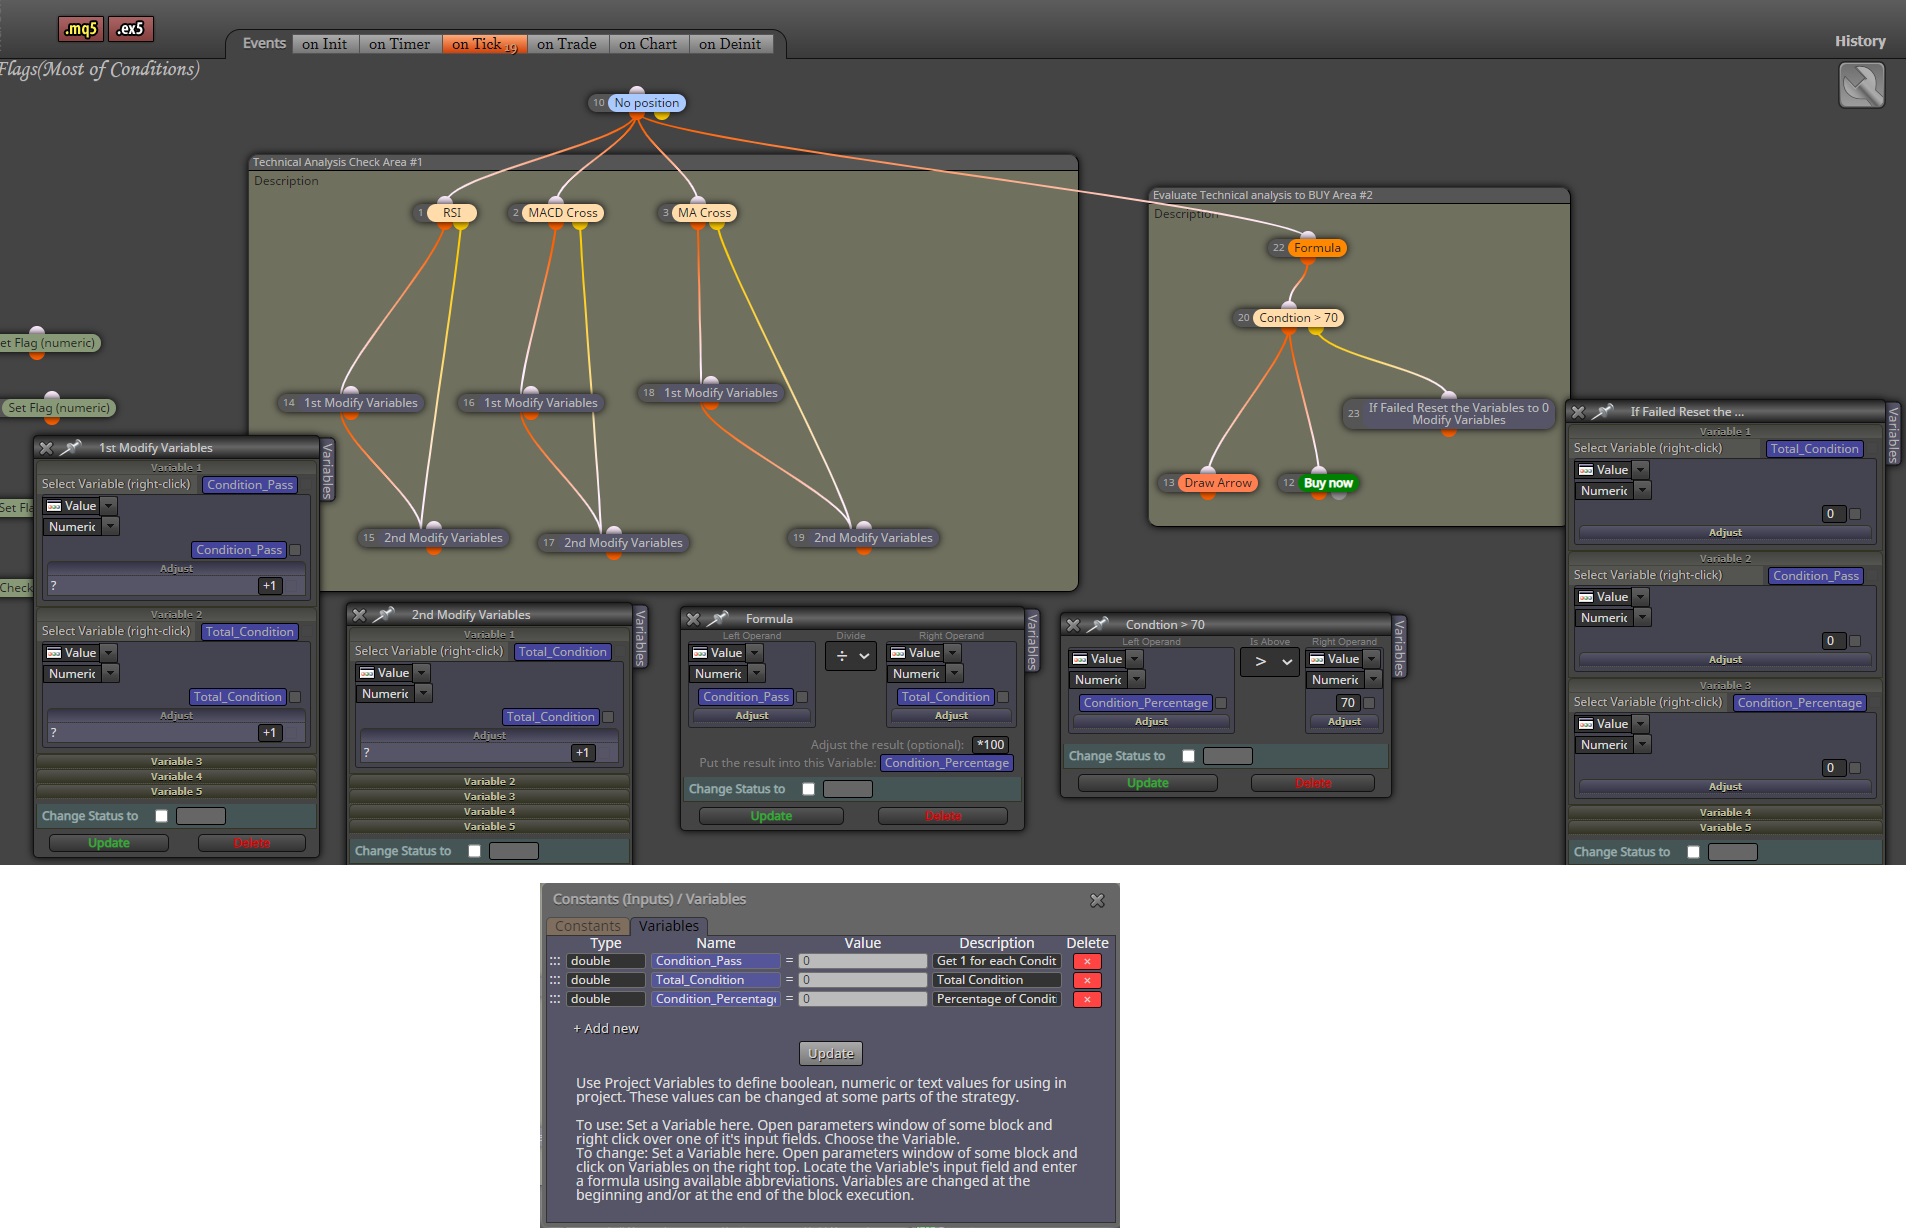The width and height of the screenshot is (1920, 1232).
Task: Select the MA Cross block
Action: click(704, 213)
